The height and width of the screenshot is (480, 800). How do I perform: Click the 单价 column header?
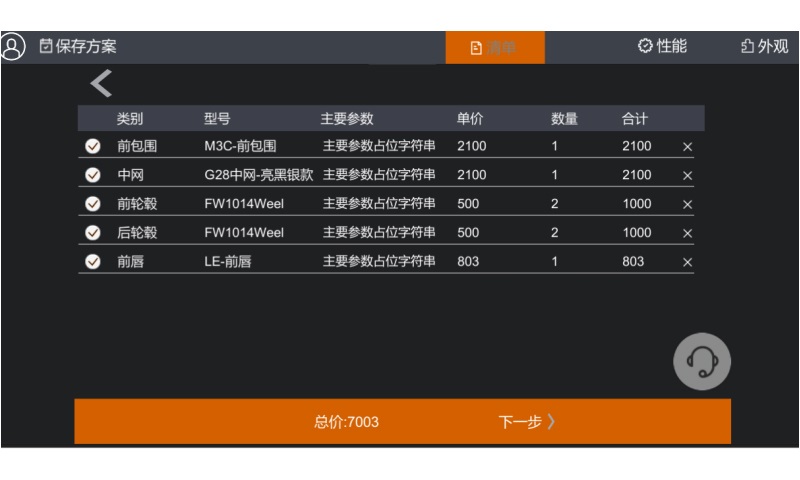pos(470,119)
